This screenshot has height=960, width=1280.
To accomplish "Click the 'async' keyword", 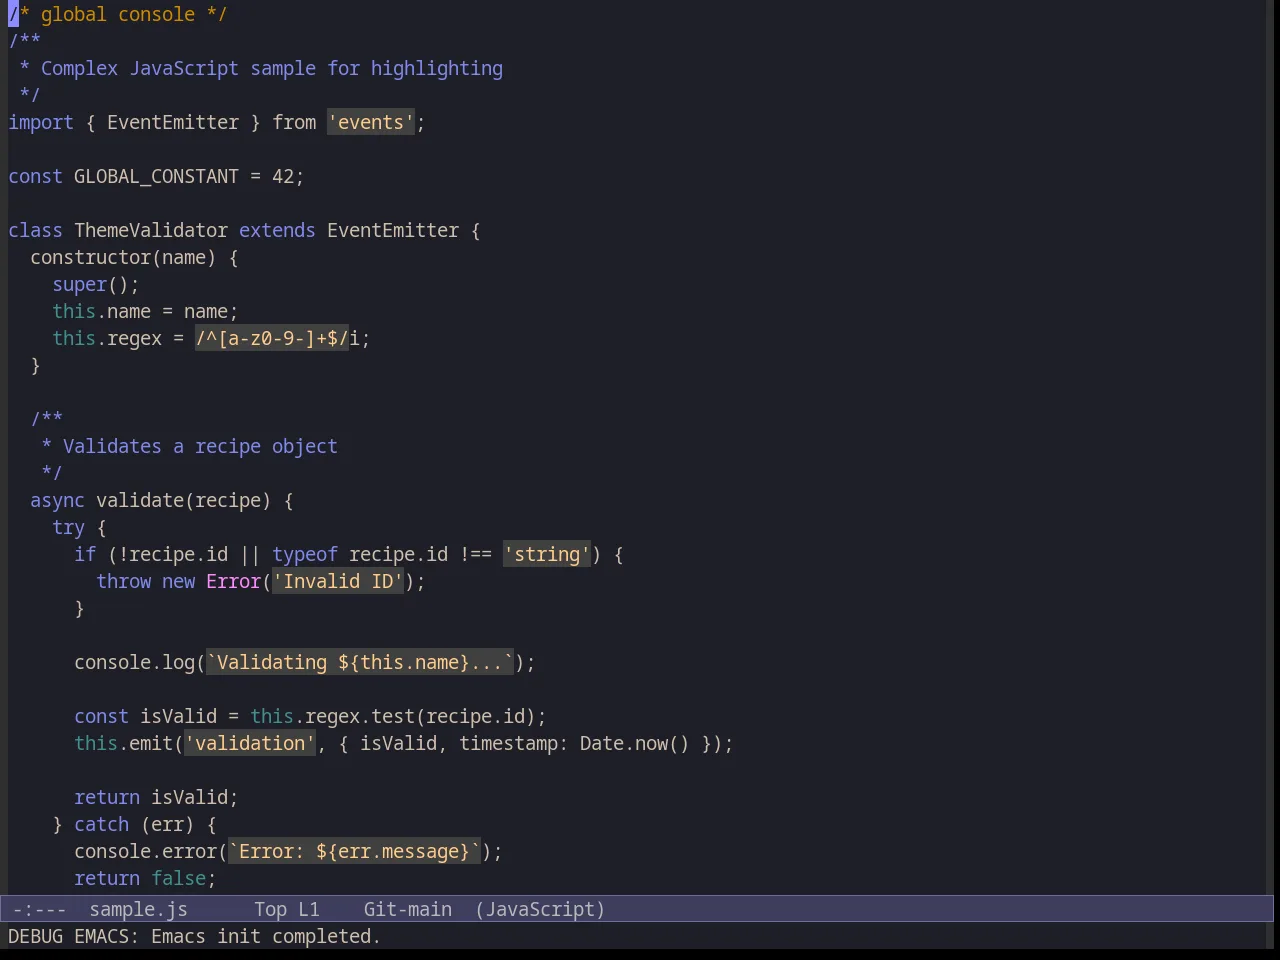I will click(x=57, y=500).
